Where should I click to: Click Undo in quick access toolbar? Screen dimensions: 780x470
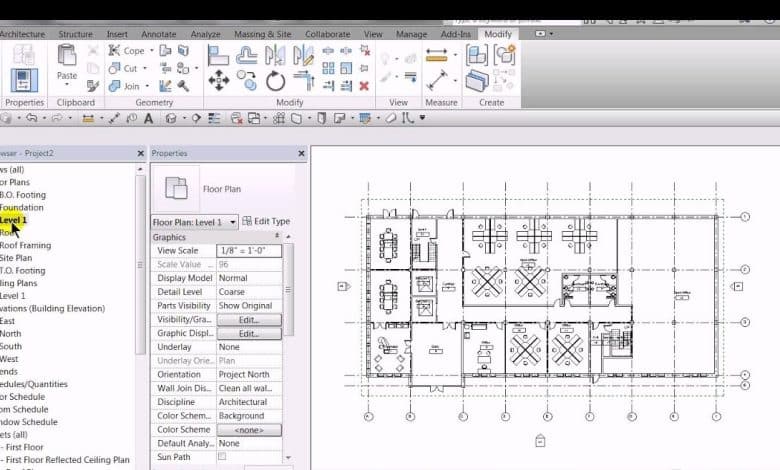tap(32, 118)
